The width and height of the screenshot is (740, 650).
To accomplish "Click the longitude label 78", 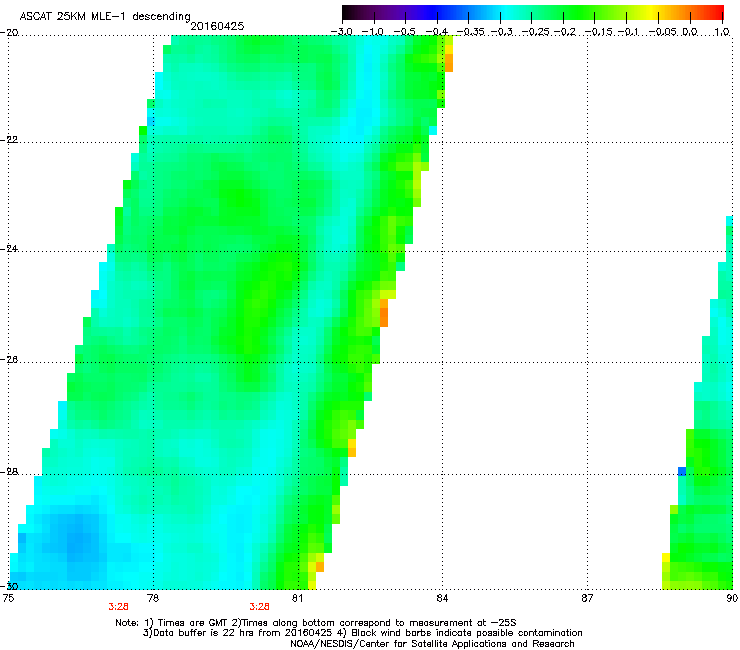I will click(153, 598).
